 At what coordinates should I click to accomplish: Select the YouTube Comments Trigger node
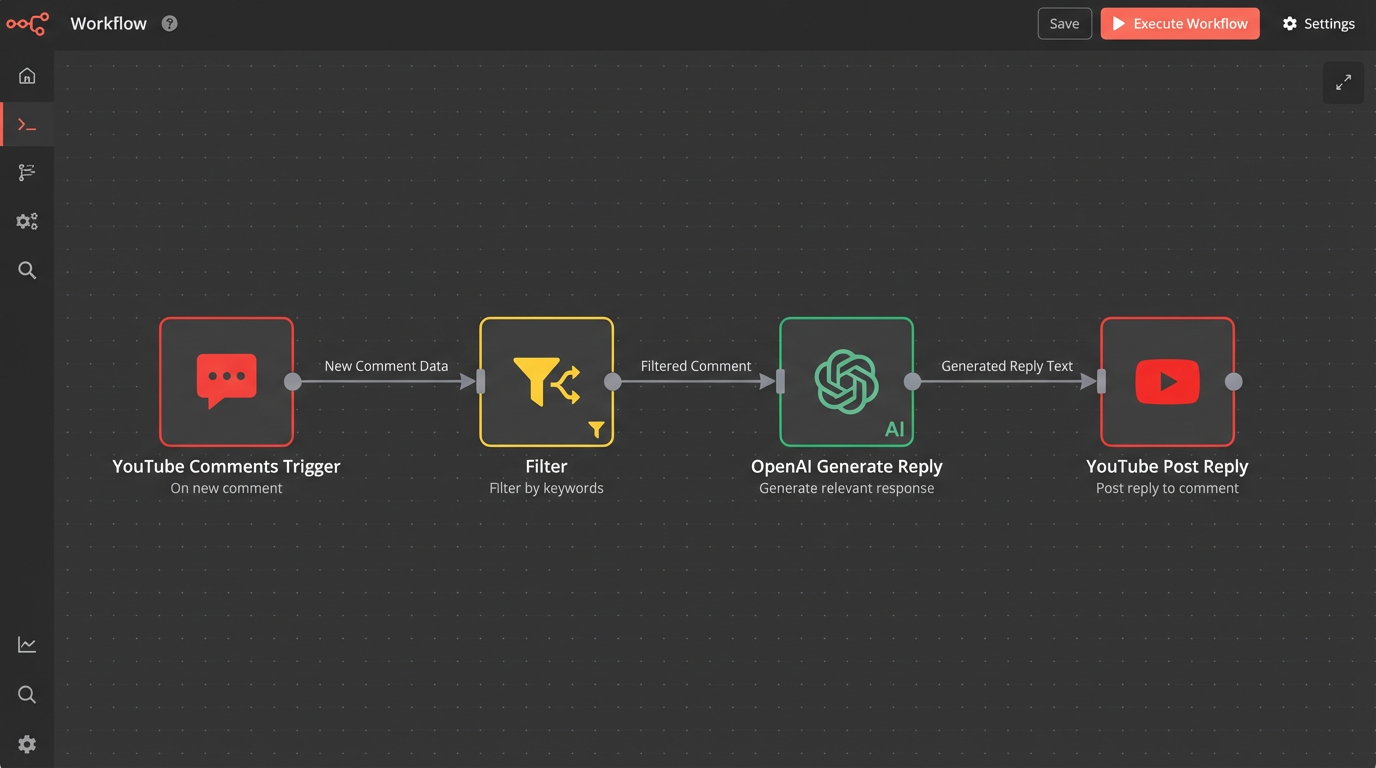[x=226, y=381]
